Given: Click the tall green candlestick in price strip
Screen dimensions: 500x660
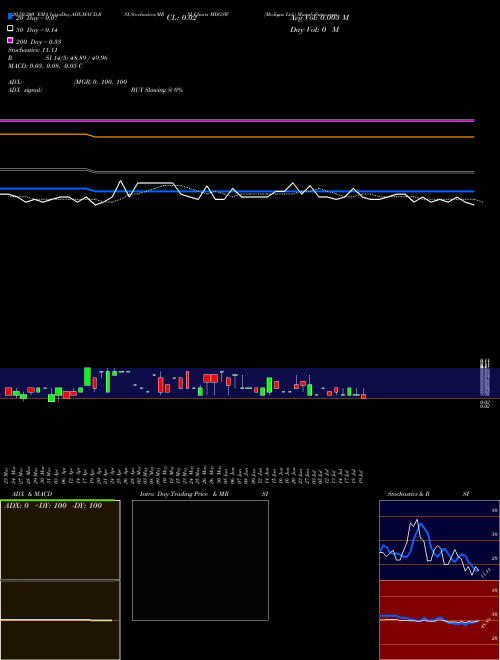Looking at the screenshot, I should coord(88,376).
